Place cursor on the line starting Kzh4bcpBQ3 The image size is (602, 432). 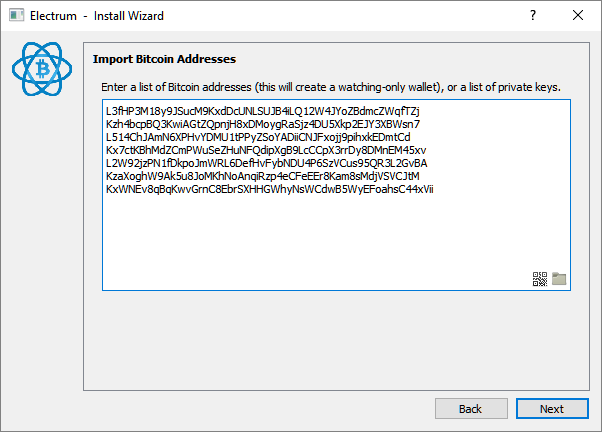263,124
